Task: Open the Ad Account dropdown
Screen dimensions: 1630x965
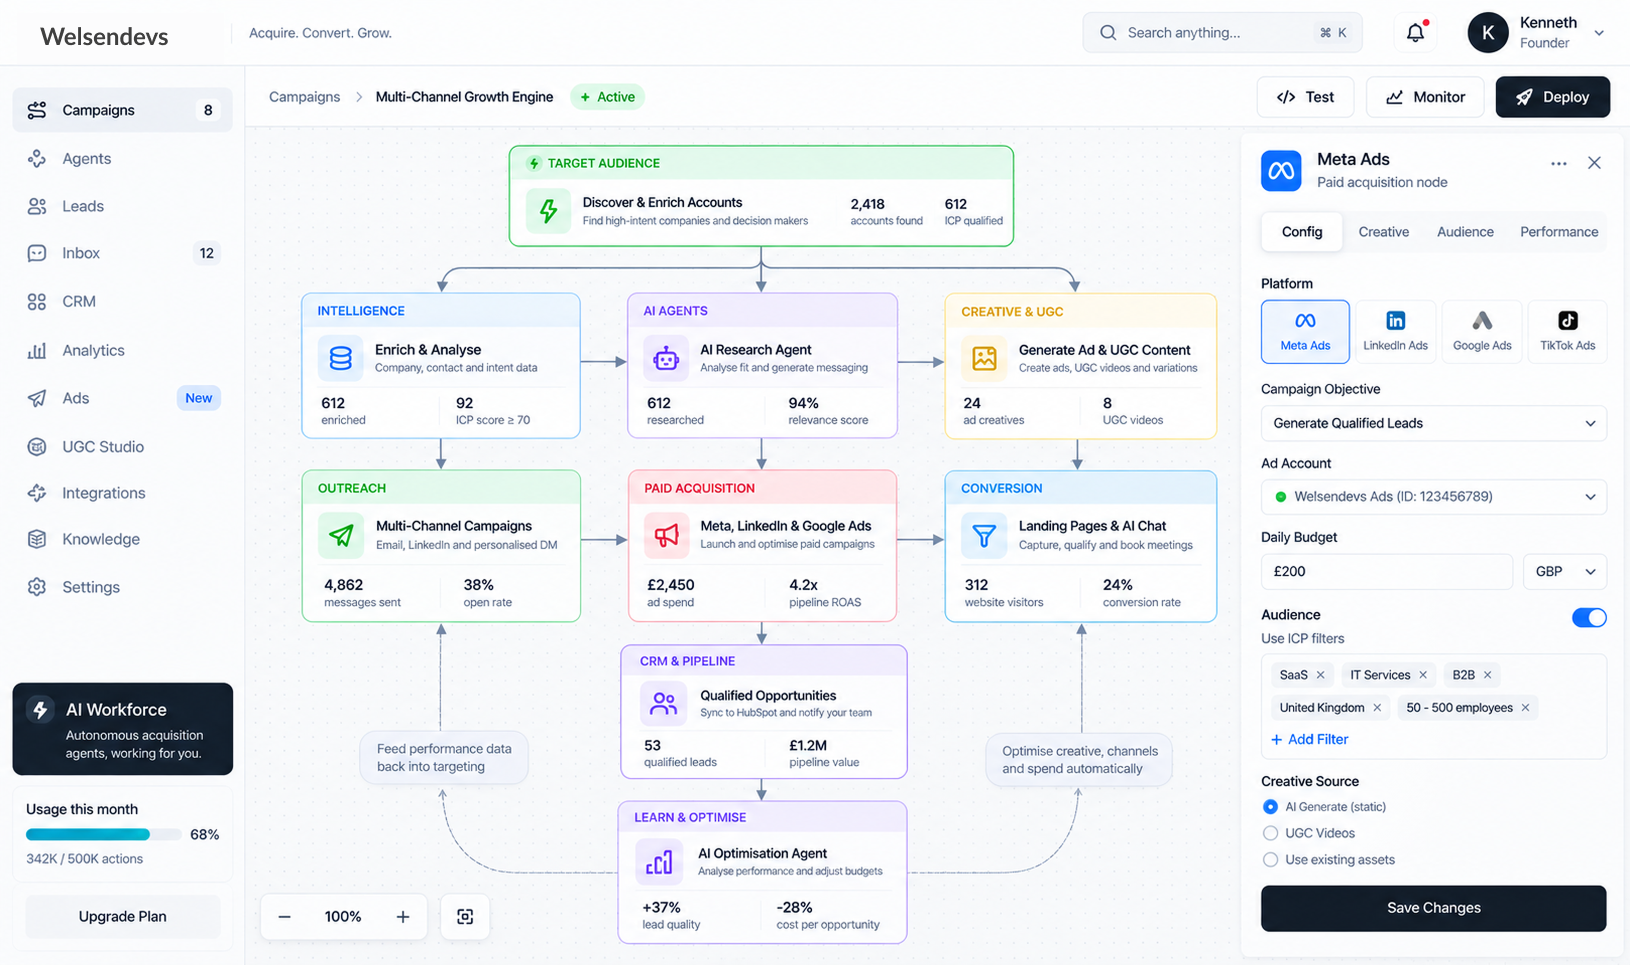Action: click(x=1433, y=497)
